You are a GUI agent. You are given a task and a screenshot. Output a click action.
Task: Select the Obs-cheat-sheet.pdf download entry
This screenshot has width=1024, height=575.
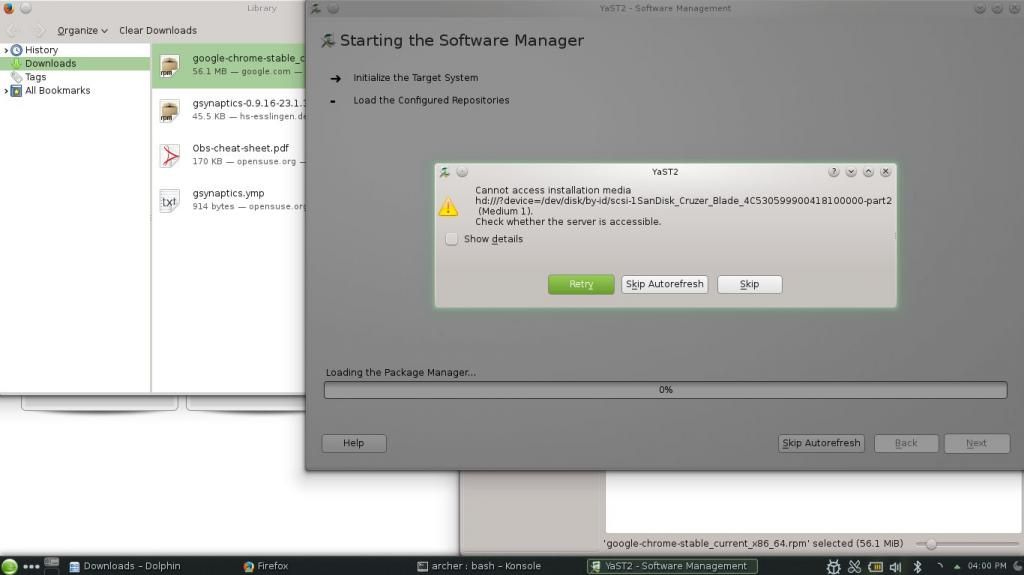229,155
